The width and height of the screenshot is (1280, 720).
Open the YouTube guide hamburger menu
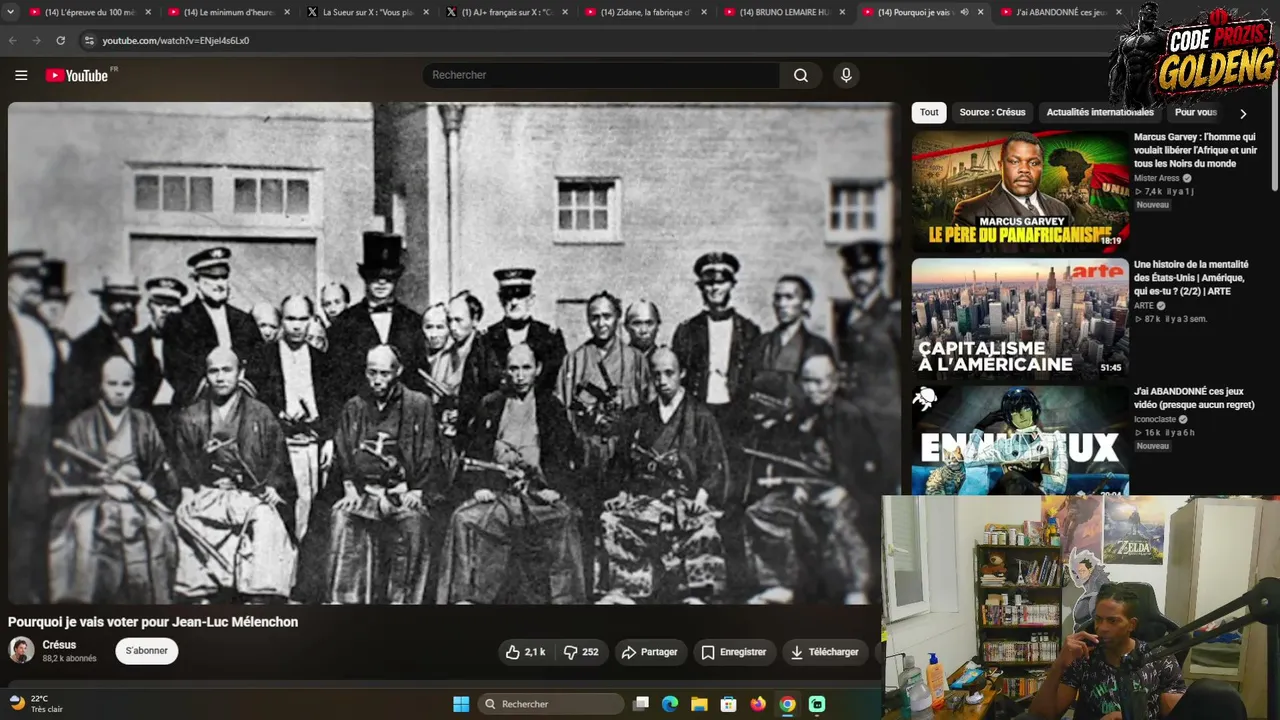click(x=21, y=75)
